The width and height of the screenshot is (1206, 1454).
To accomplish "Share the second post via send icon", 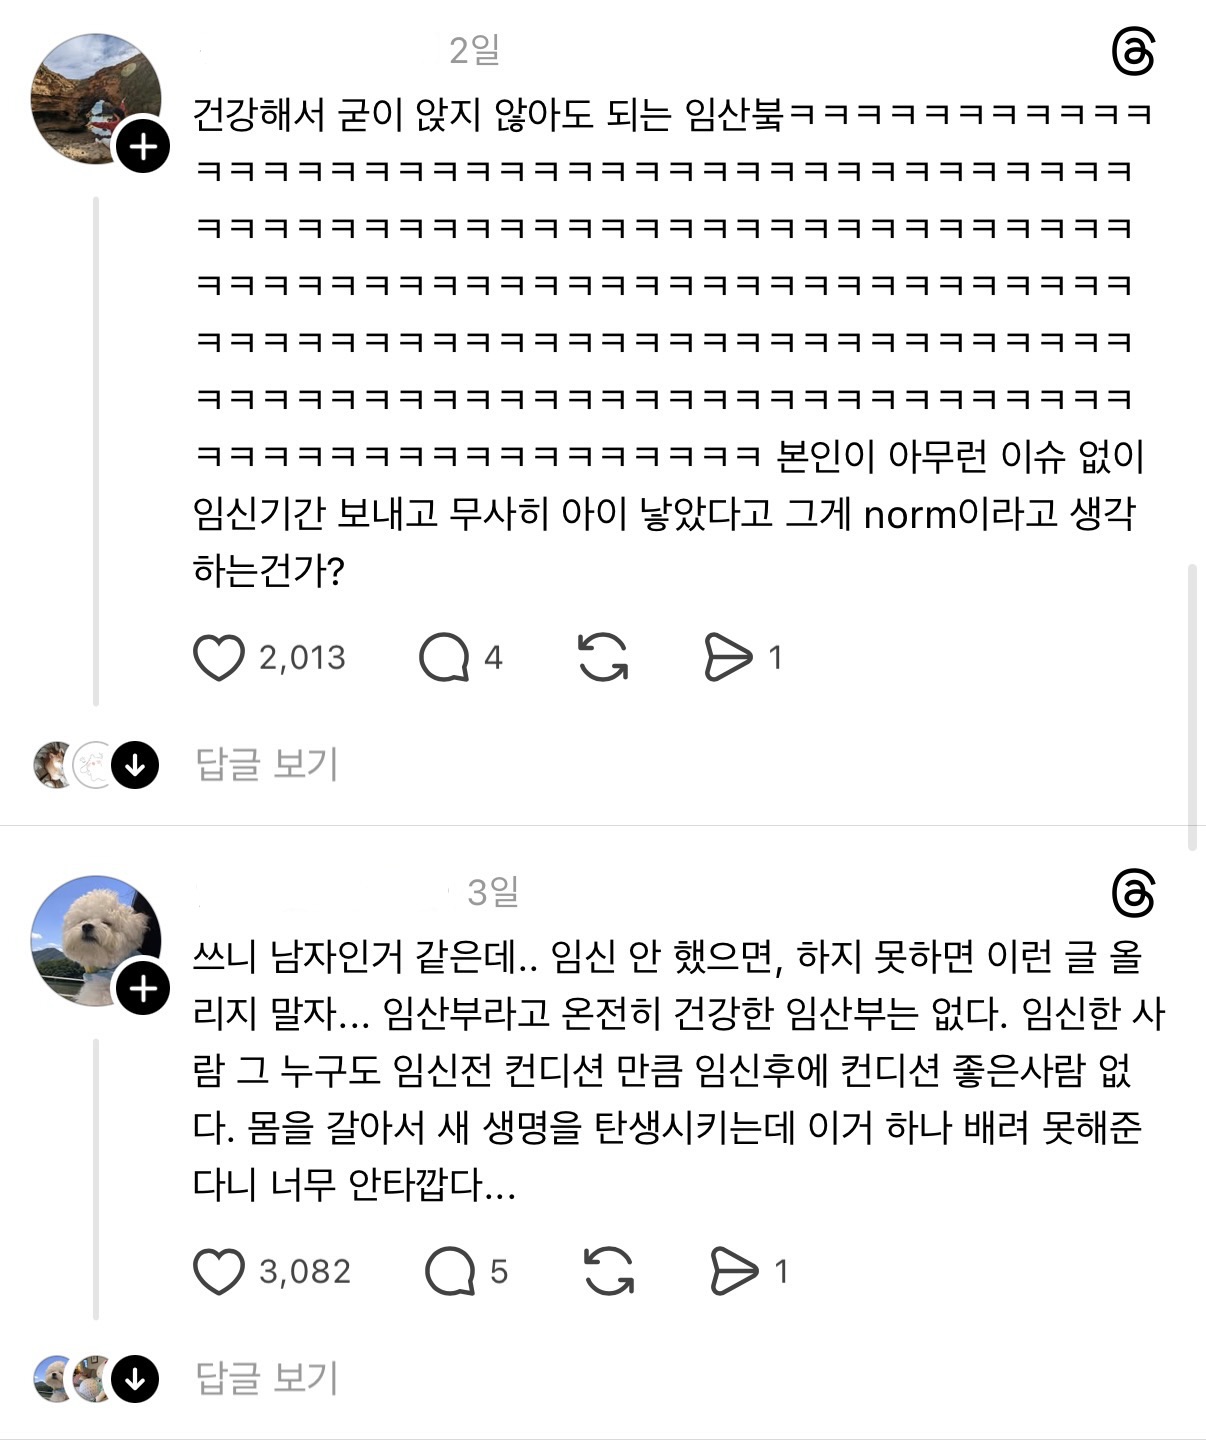I will pyautogui.click(x=734, y=1272).
